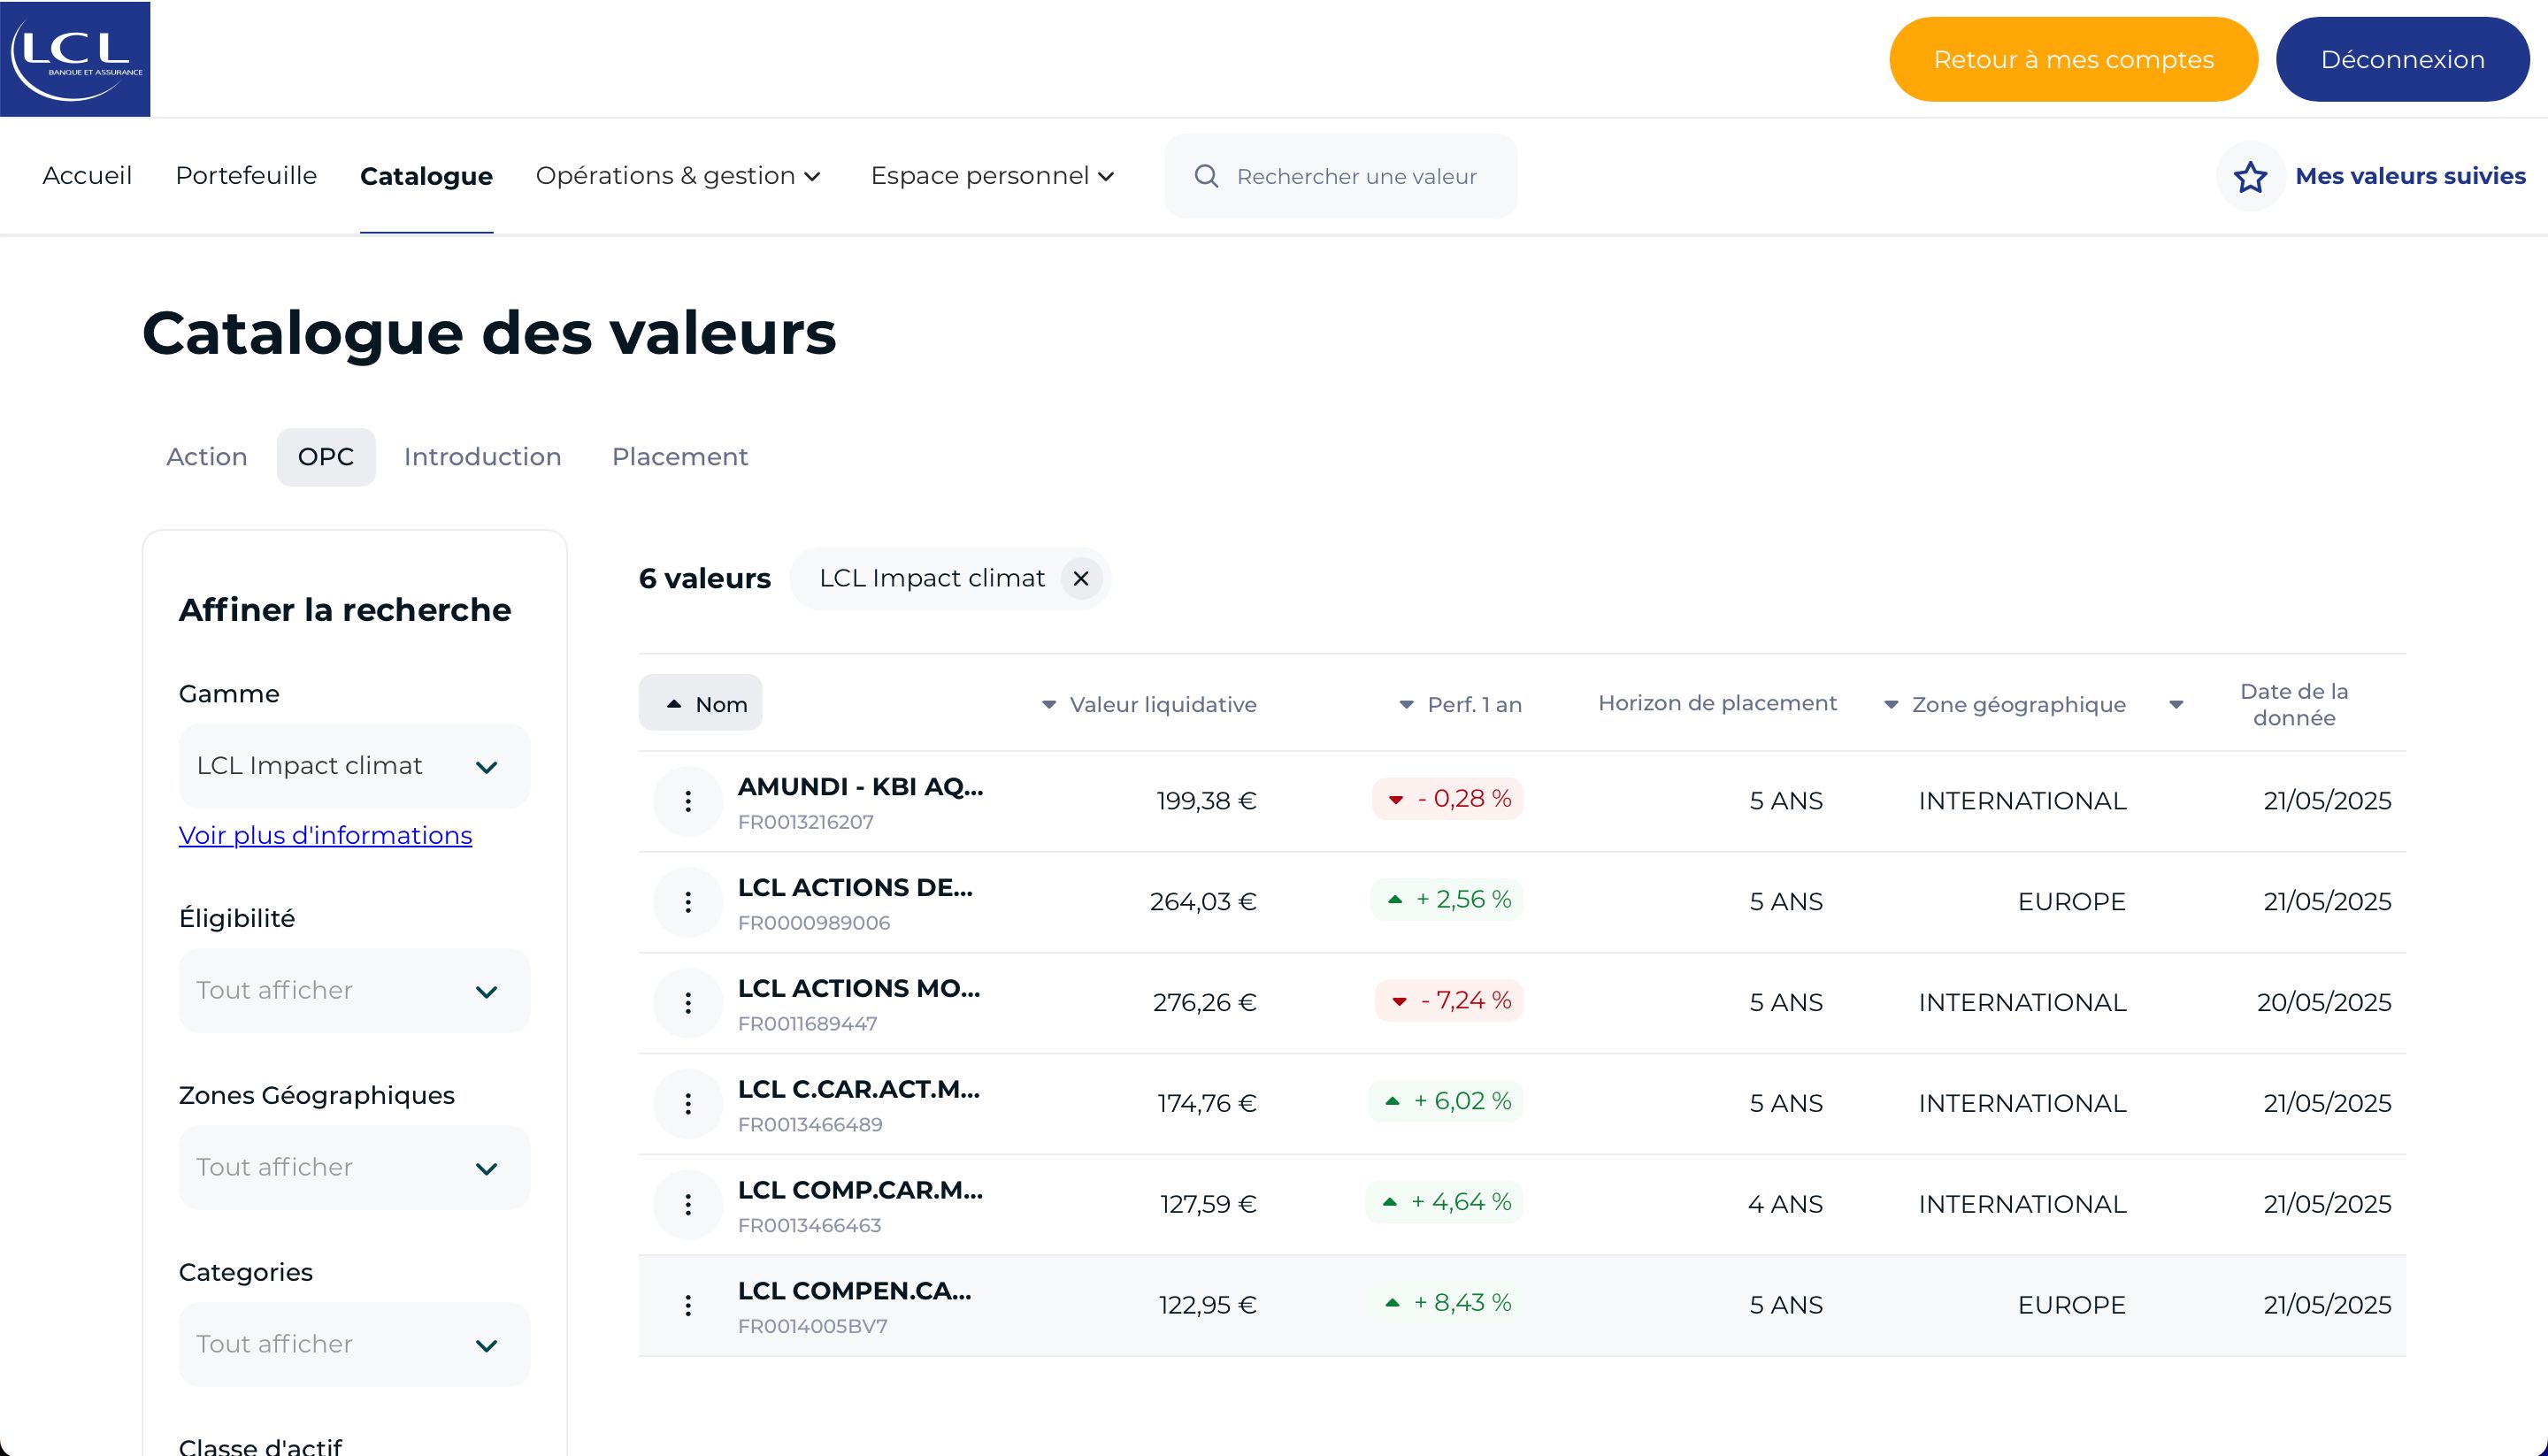Sort table by Nom column

coord(700,703)
